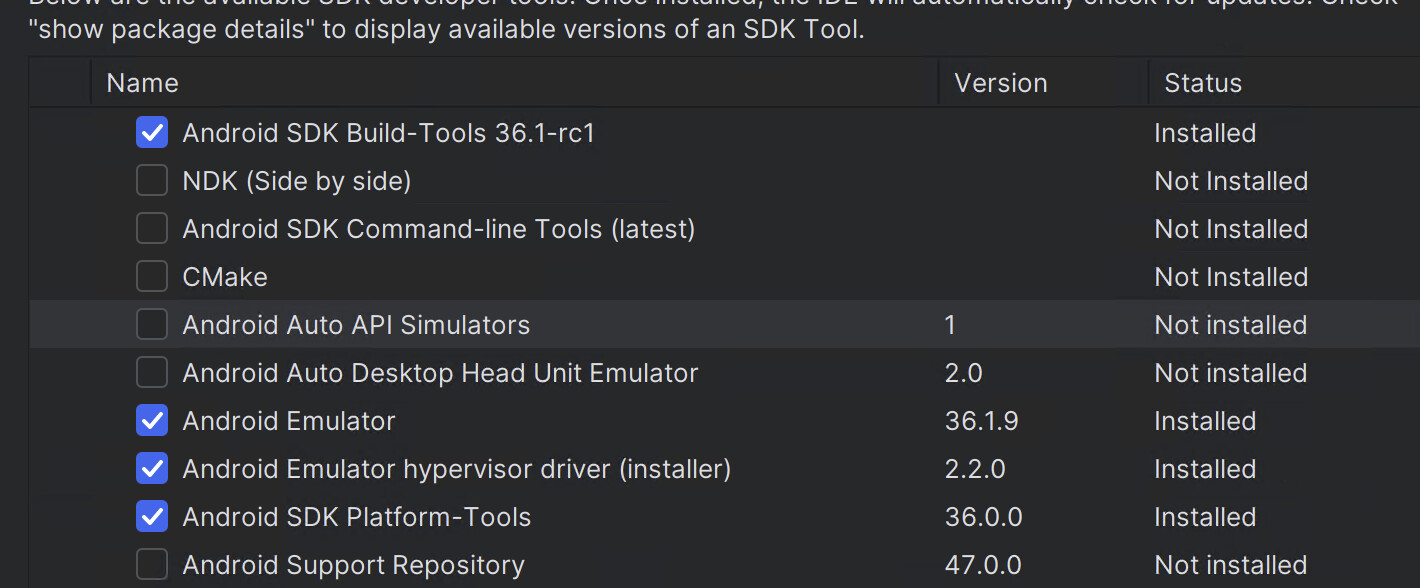This screenshot has width=1420, height=588.
Task: Tick the Android Support Repository checkbox
Action: pos(152,565)
